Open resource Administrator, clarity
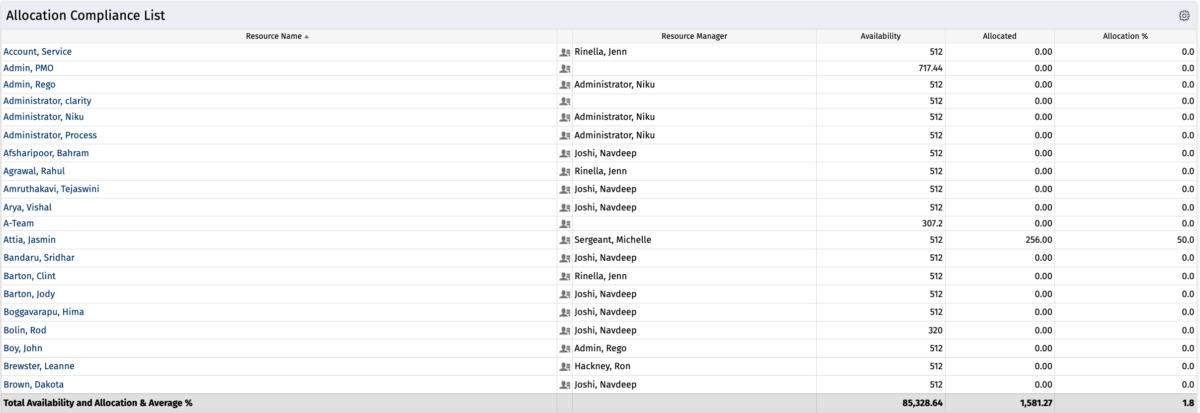This screenshot has width=1200, height=413. pyautogui.click(x=49, y=101)
